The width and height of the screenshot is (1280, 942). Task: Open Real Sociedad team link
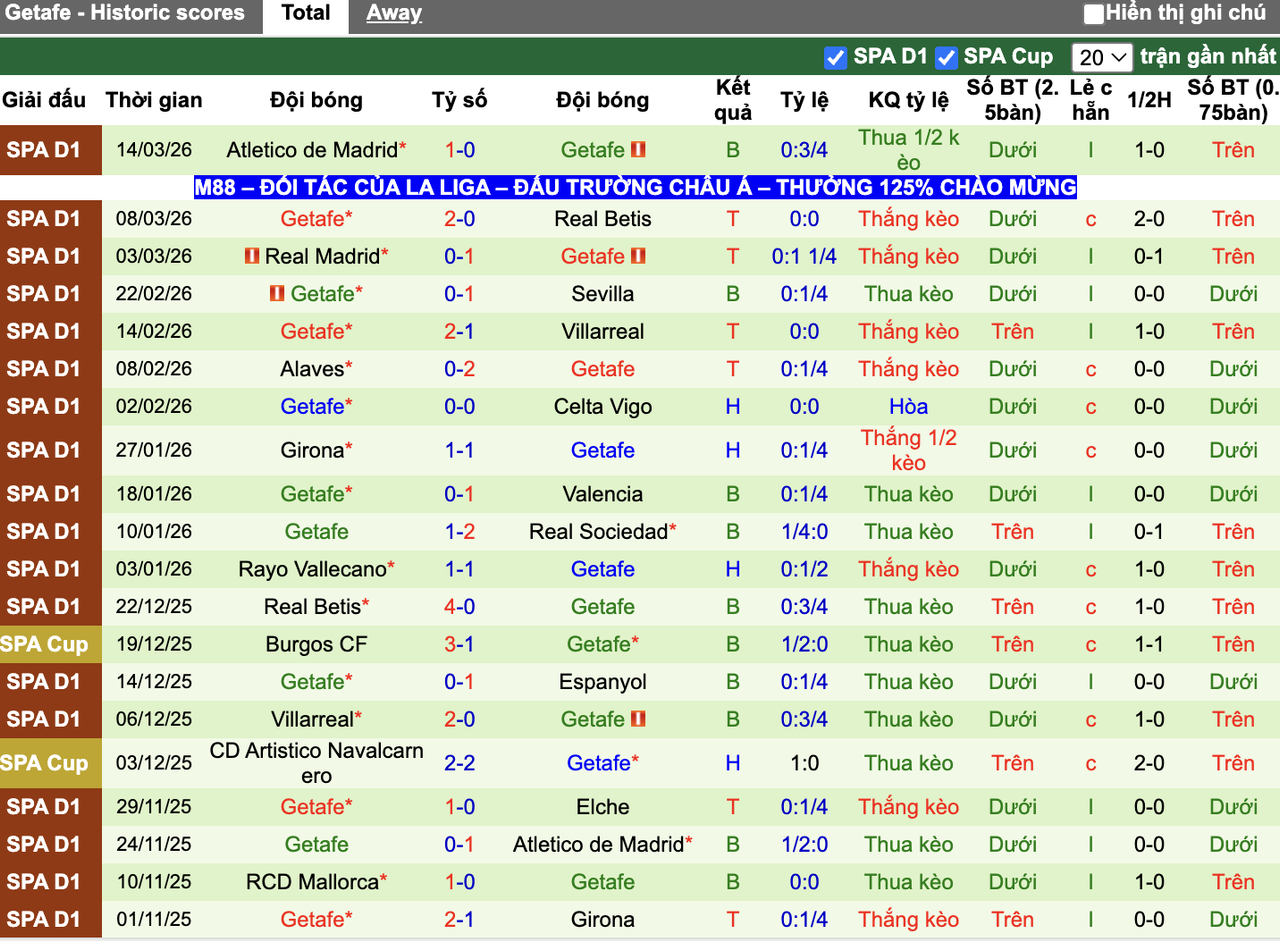[x=598, y=532]
